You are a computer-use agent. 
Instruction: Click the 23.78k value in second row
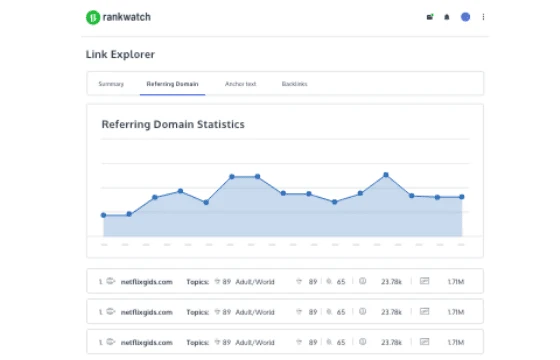point(391,312)
